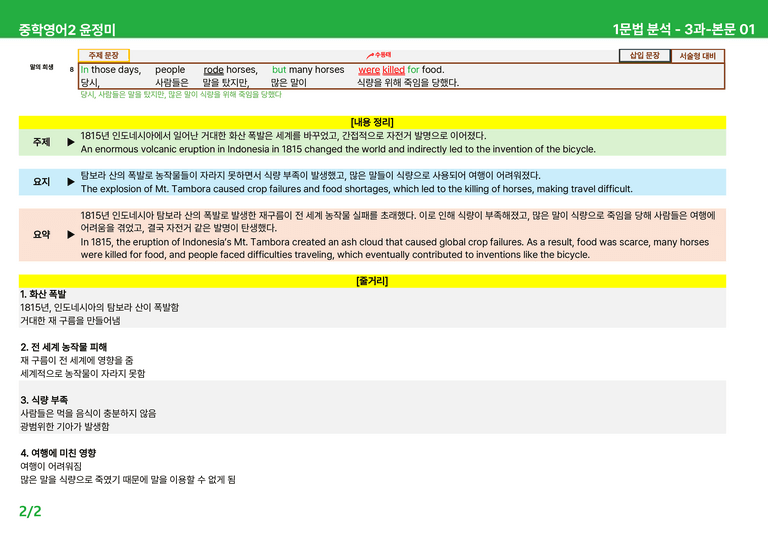Click the sentence starting 'The explosion of Mt. Tambora'

click(x=357, y=189)
